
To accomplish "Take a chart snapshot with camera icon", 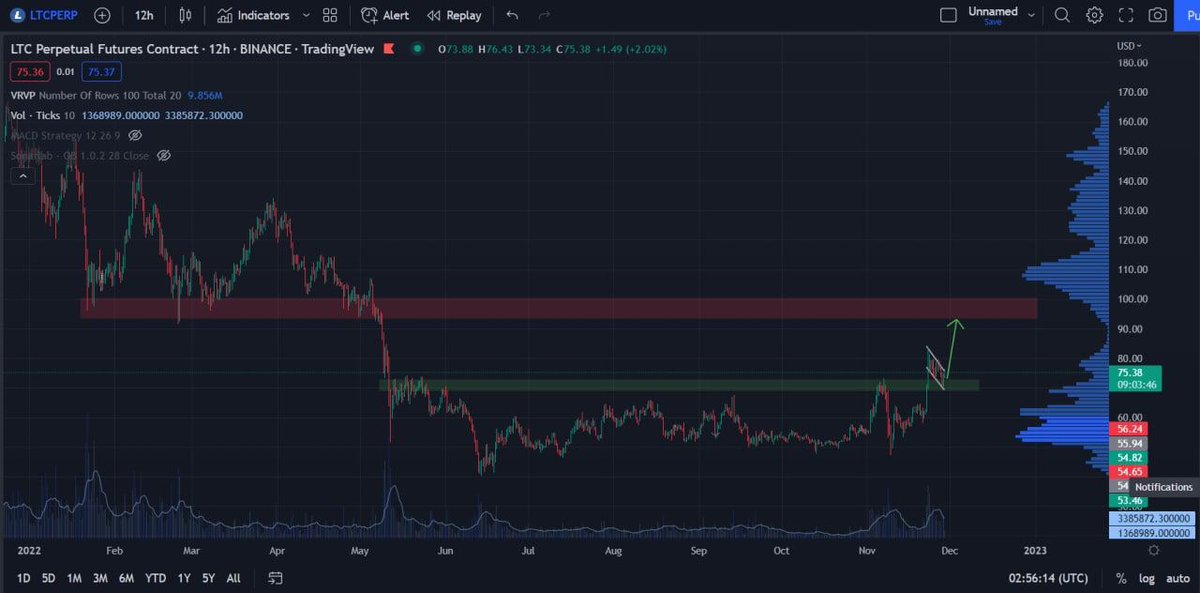I will click(1157, 15).
